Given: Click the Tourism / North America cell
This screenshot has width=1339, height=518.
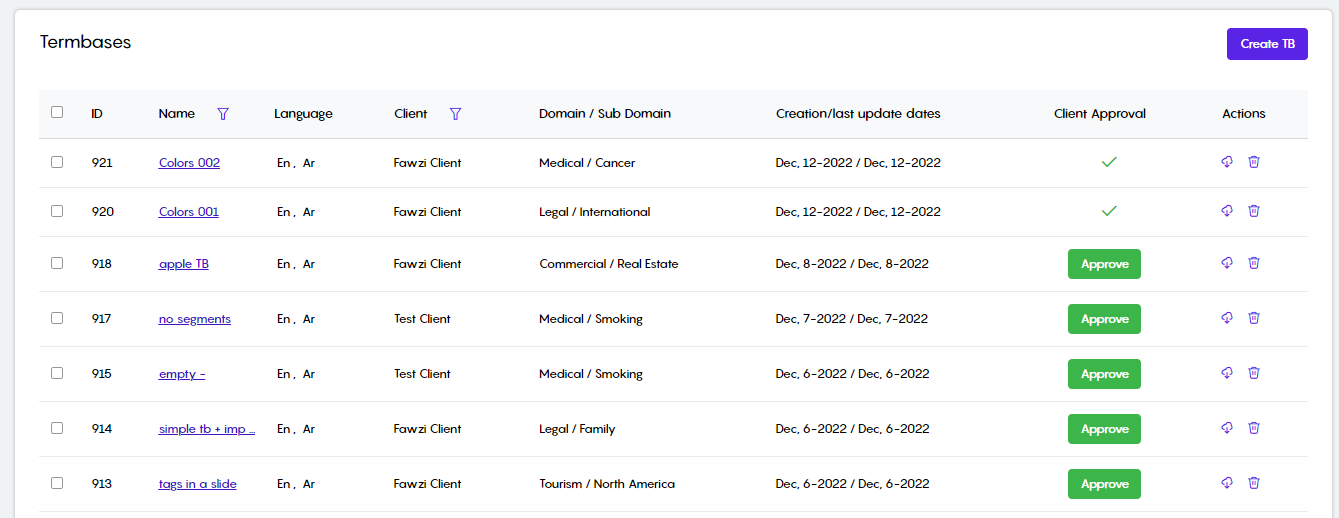Looking at the screenshot, I should tap(607, 484).
